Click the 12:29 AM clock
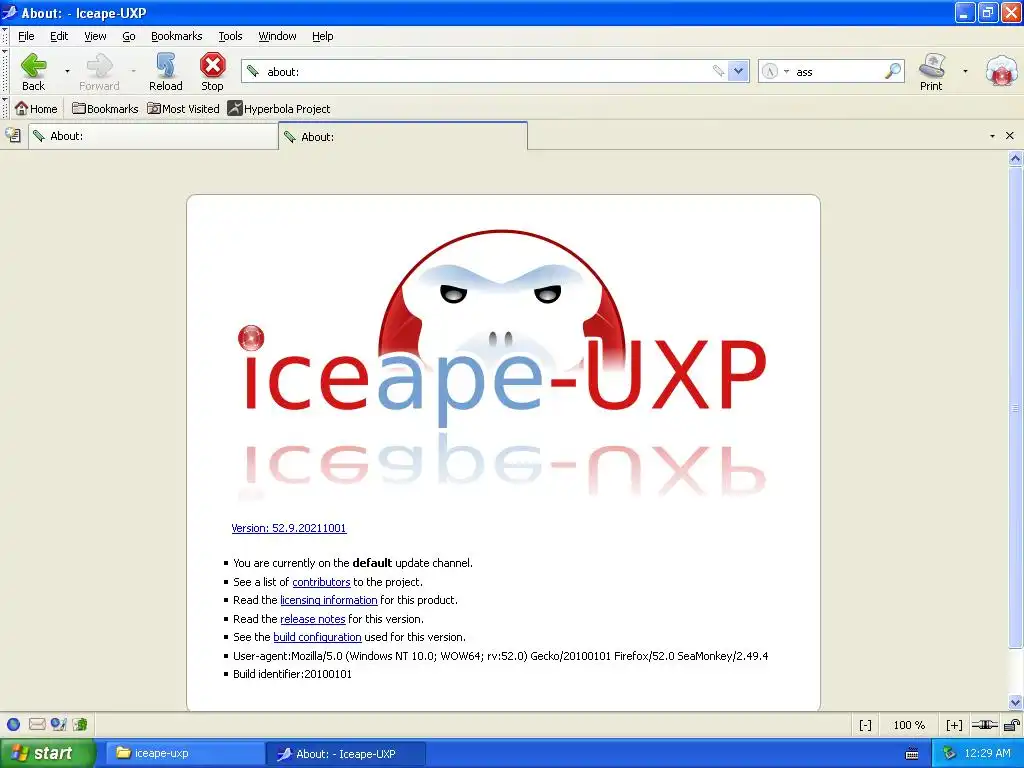1024x768 pixels. click(987, 753)
